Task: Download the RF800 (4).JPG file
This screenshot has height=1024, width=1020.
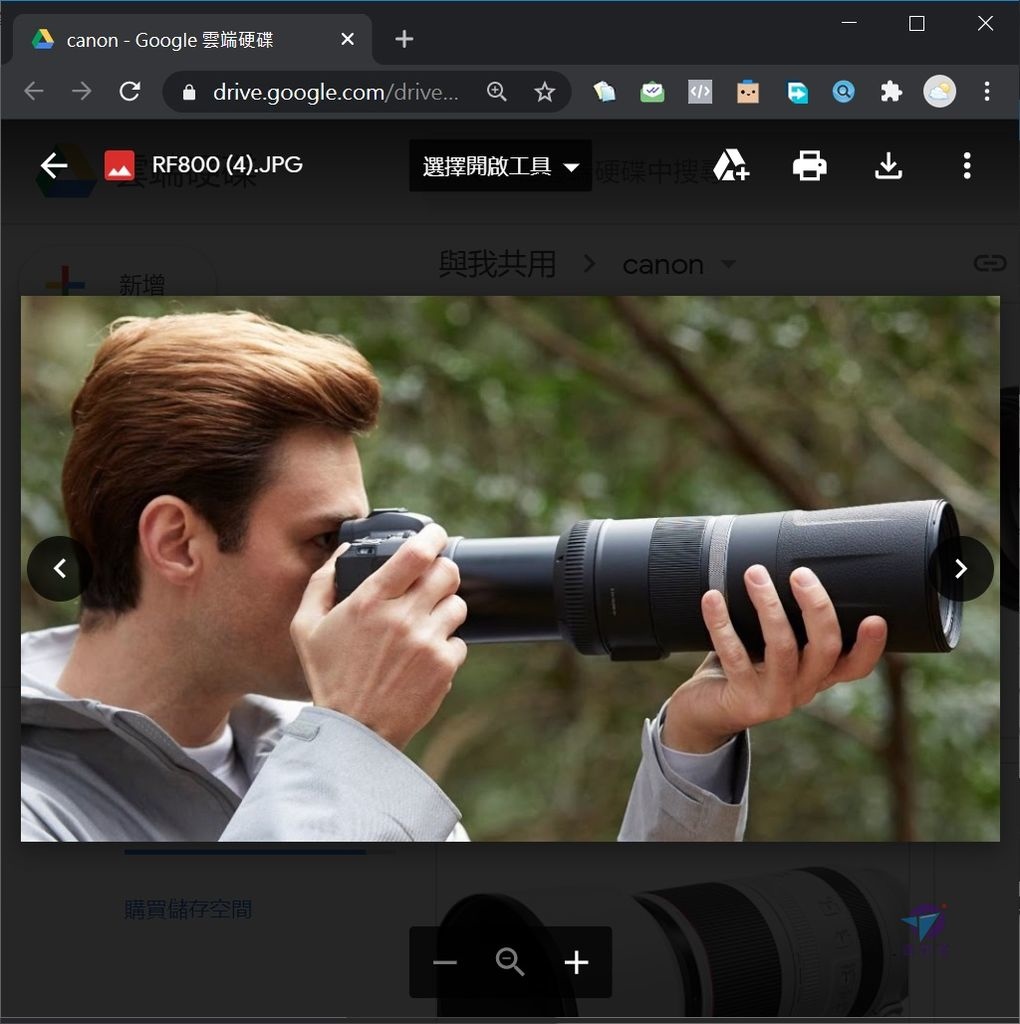Action: (888, 166)
